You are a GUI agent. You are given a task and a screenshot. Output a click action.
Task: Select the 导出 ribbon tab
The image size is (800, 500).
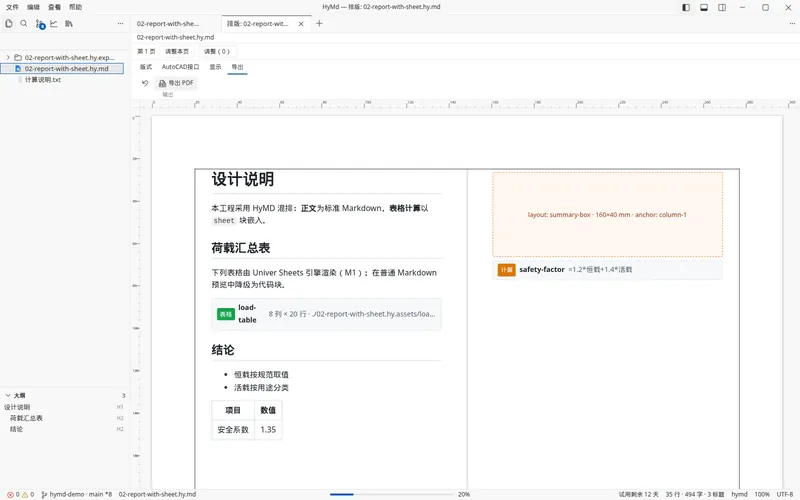point(237,67)
